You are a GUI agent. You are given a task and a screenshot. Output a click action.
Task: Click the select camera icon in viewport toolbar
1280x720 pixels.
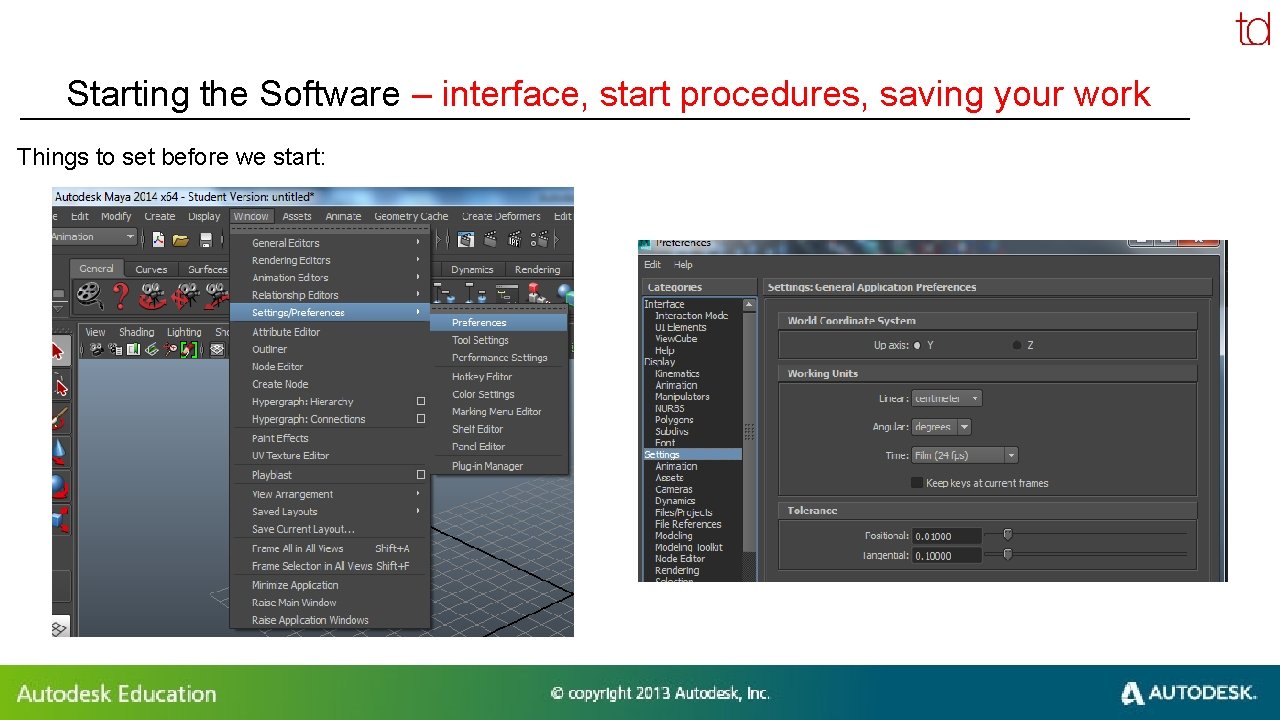(97, 349)
